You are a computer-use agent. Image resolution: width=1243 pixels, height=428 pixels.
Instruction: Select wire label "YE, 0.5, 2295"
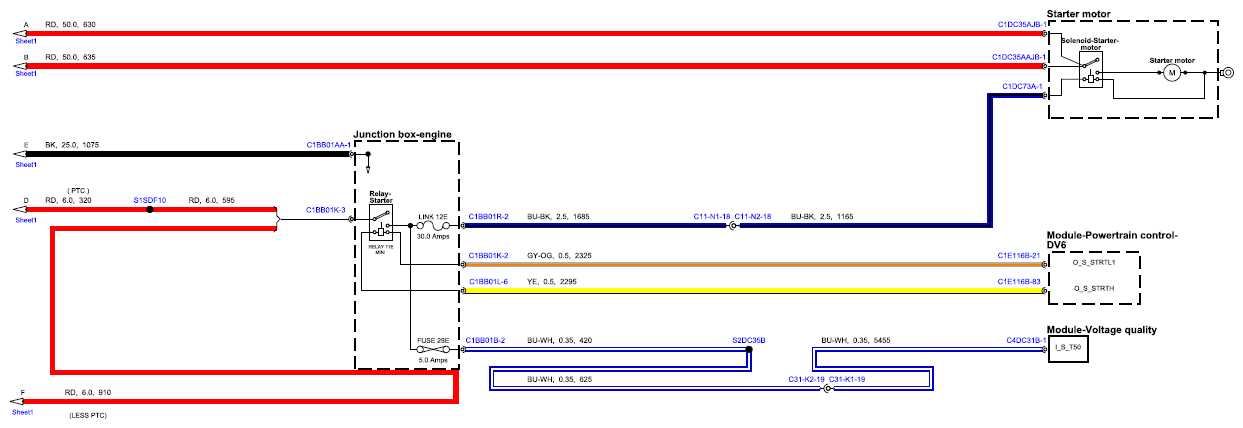click(555, 281)
